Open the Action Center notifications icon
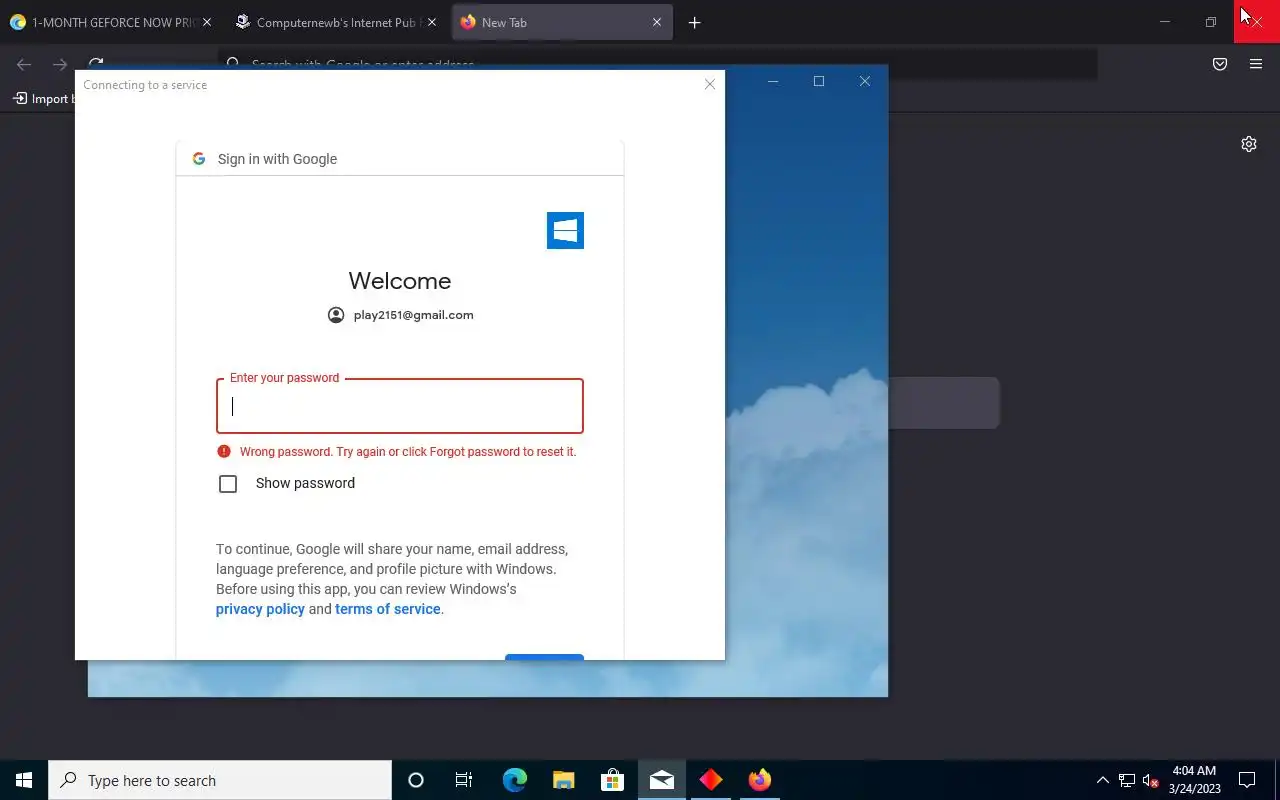Viewport: 1280px width, 800px height. point(1247,780)
